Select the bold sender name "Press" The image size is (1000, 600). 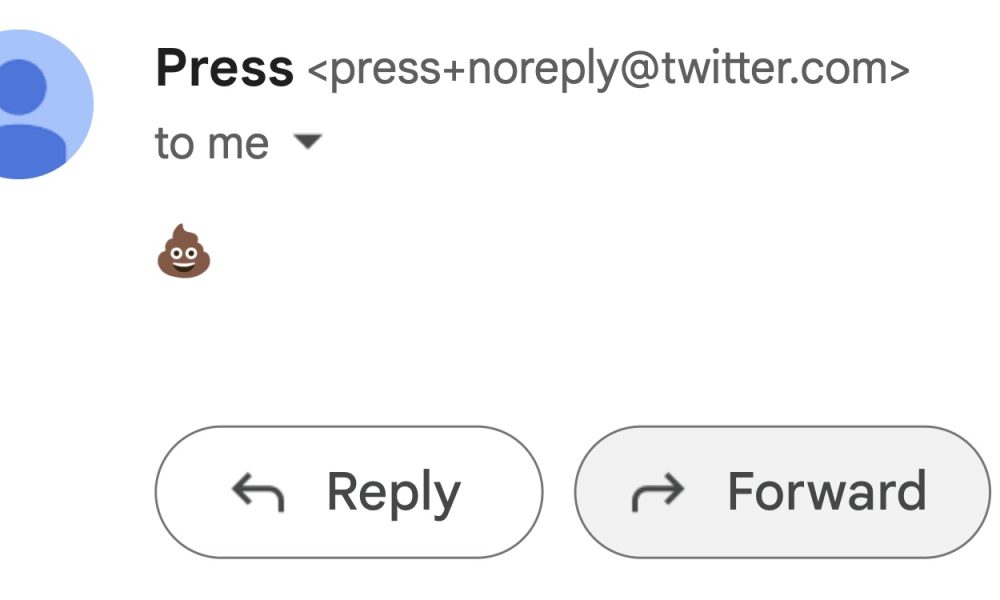click(224, 68)
